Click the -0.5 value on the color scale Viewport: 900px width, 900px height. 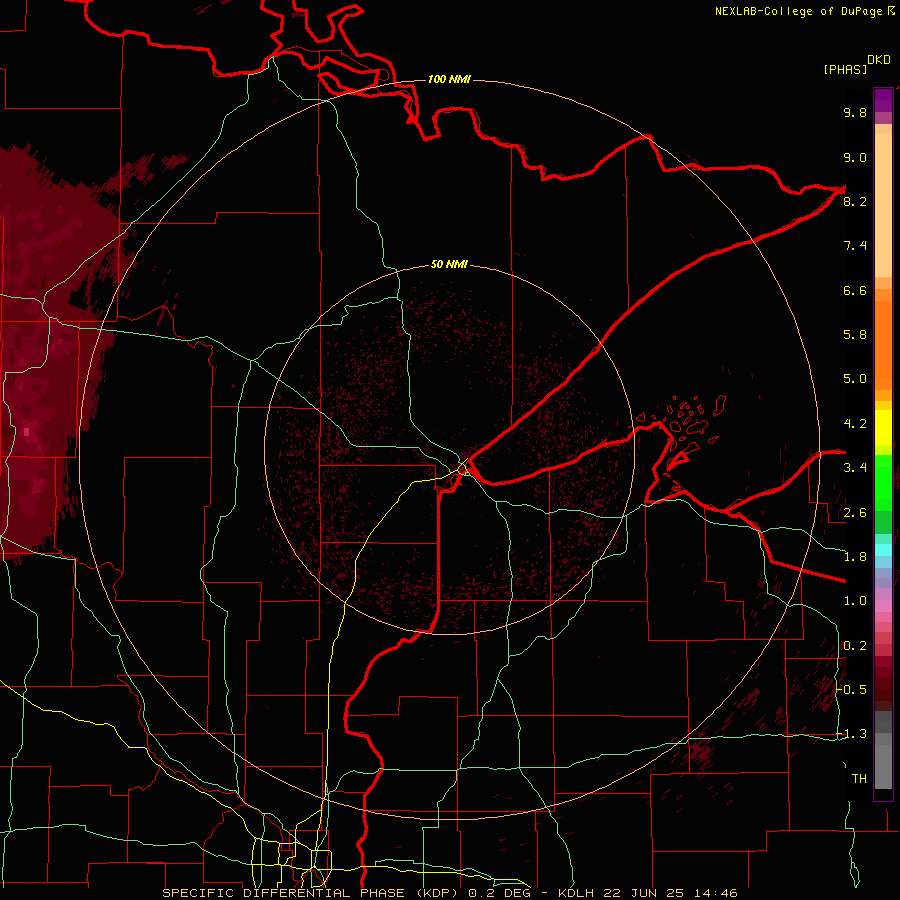pyautogui.click(x=852, y=690)
